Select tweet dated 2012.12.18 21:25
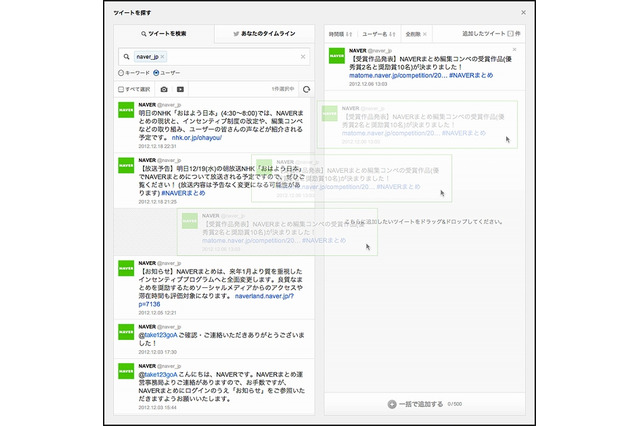The image size is (640, 426). point(214,181)
